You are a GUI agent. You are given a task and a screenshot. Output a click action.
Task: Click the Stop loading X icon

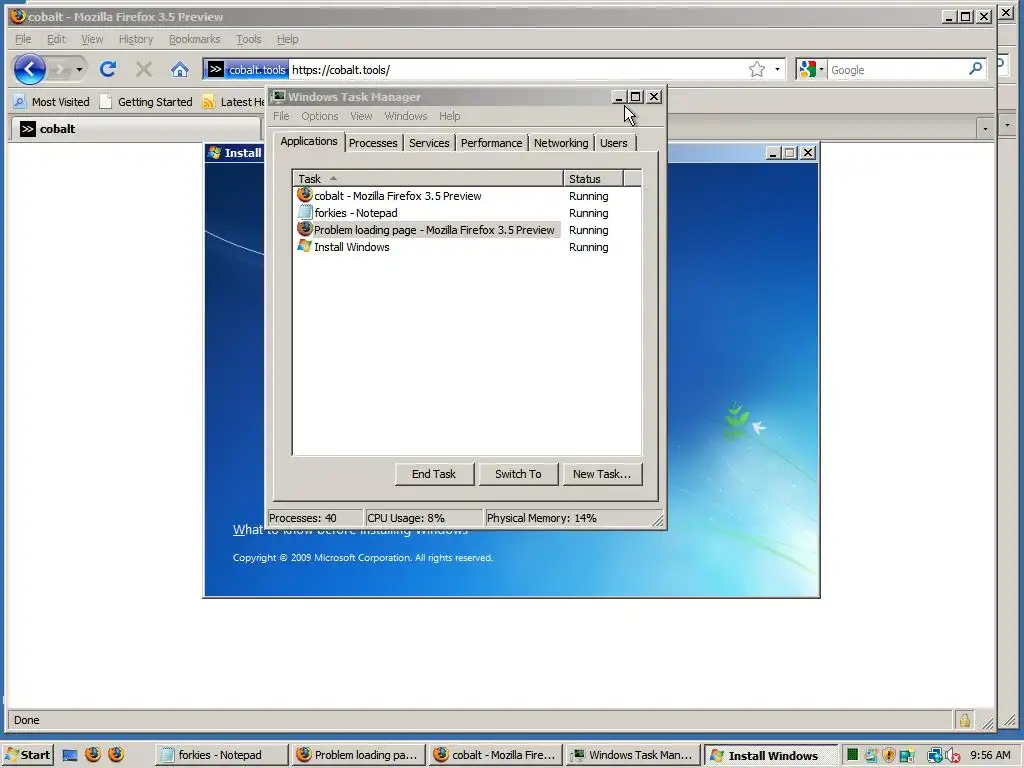[144, 69]
